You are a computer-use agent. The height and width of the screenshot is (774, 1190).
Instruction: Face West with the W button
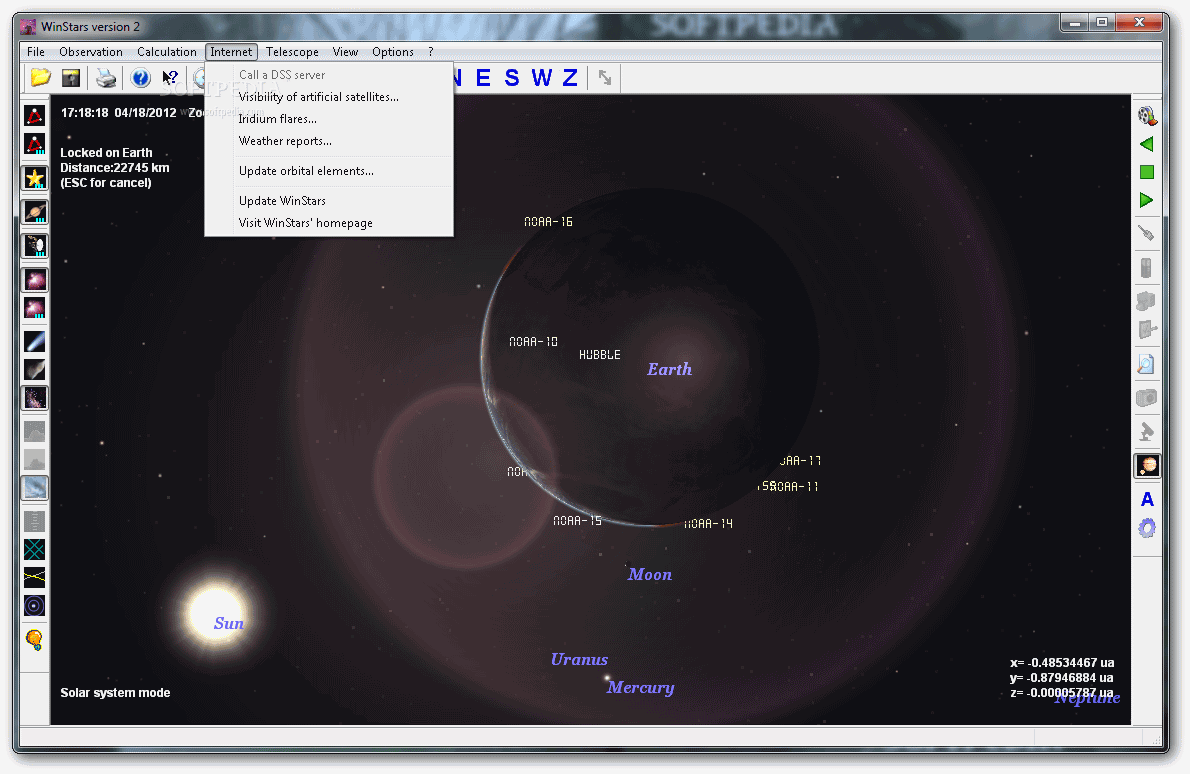click(541, 77)
